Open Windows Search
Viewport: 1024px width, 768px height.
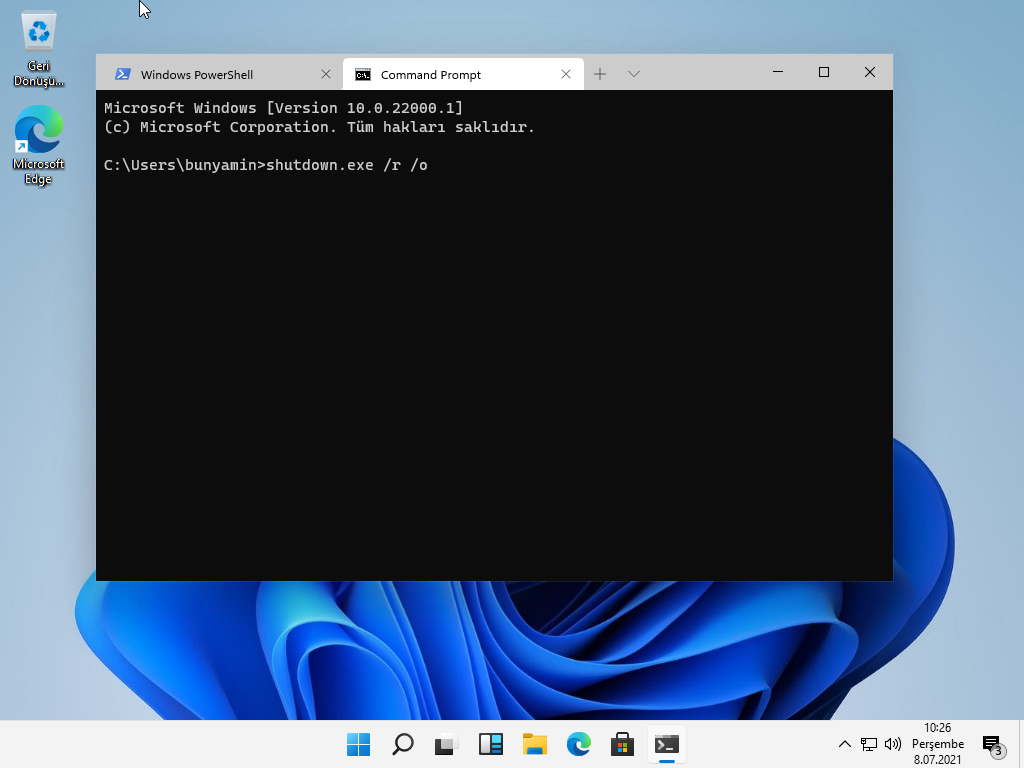pyautogui.click(x=402, y=744)
